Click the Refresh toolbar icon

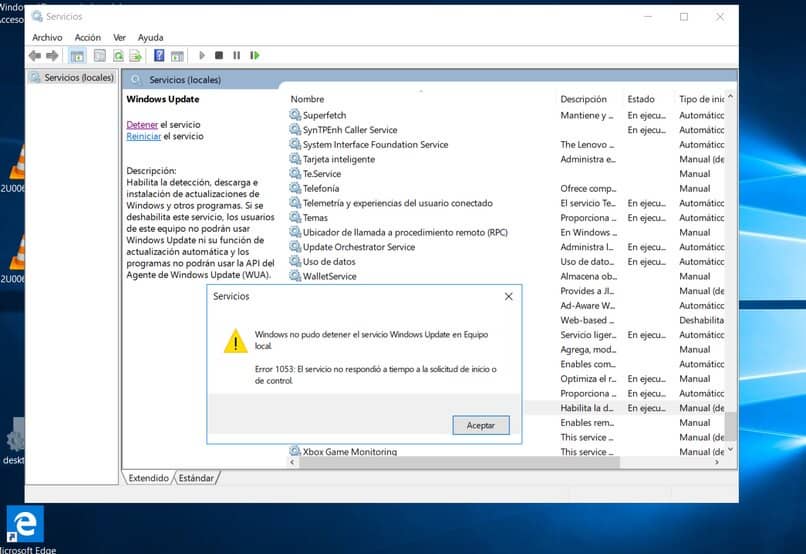click(119, 56)
